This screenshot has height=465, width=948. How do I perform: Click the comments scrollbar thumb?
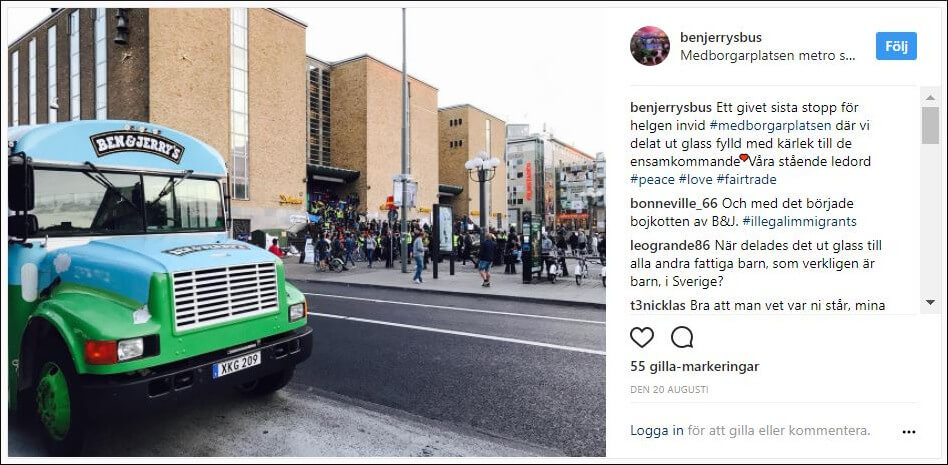click(930, 125)
